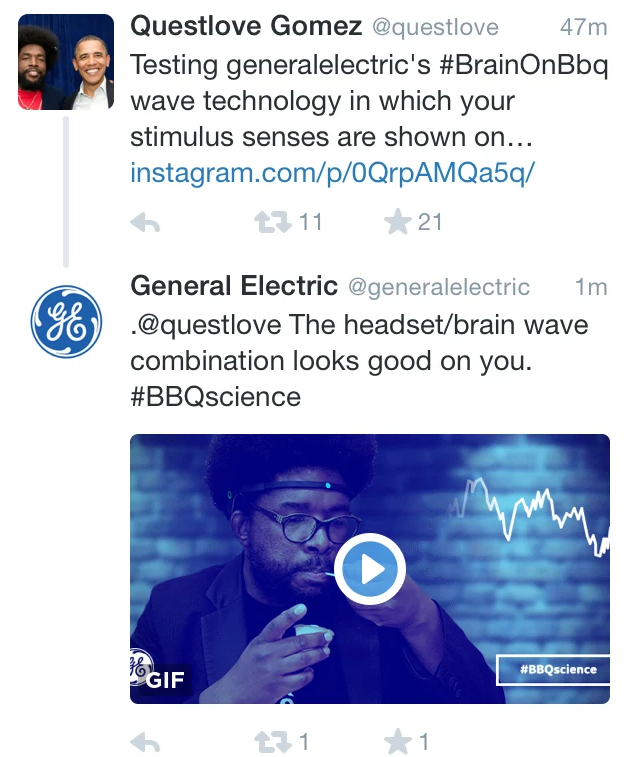This screenshot has height=757, width=631.
Task: Open the 1m timestamp on GE's tweet
Action: pos(590,287)
